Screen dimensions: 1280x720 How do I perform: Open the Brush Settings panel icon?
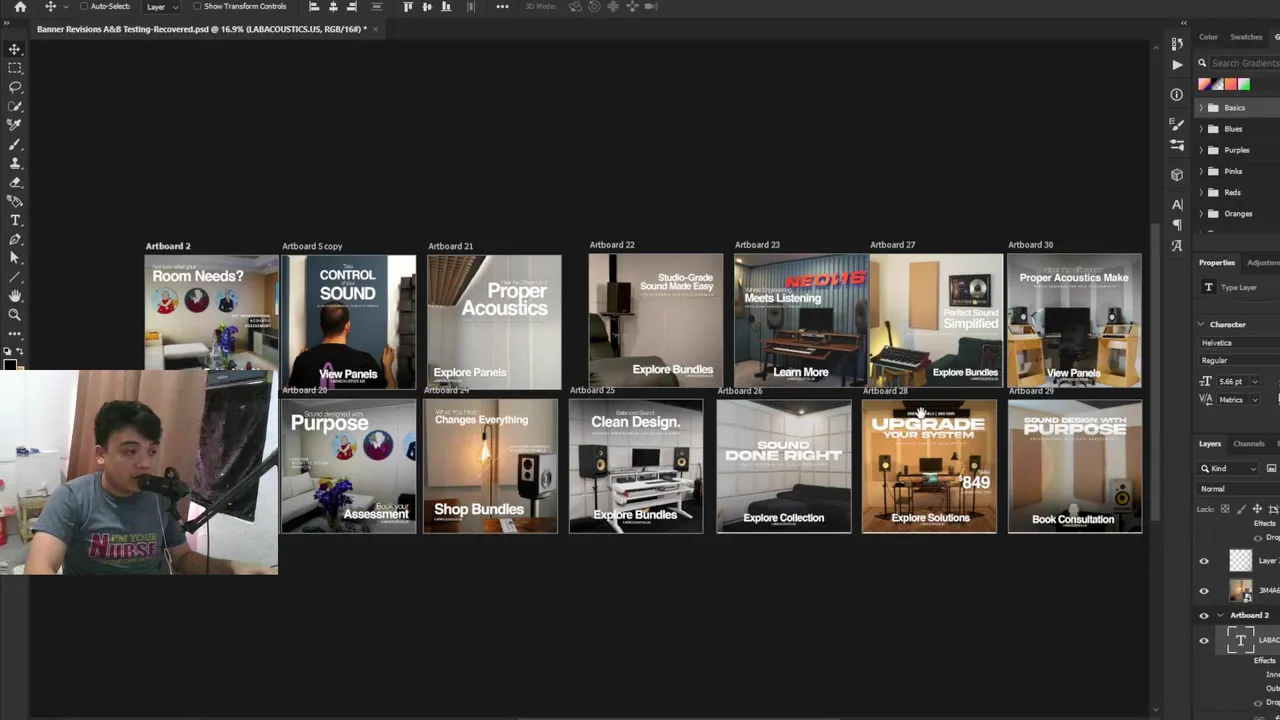1177,124
